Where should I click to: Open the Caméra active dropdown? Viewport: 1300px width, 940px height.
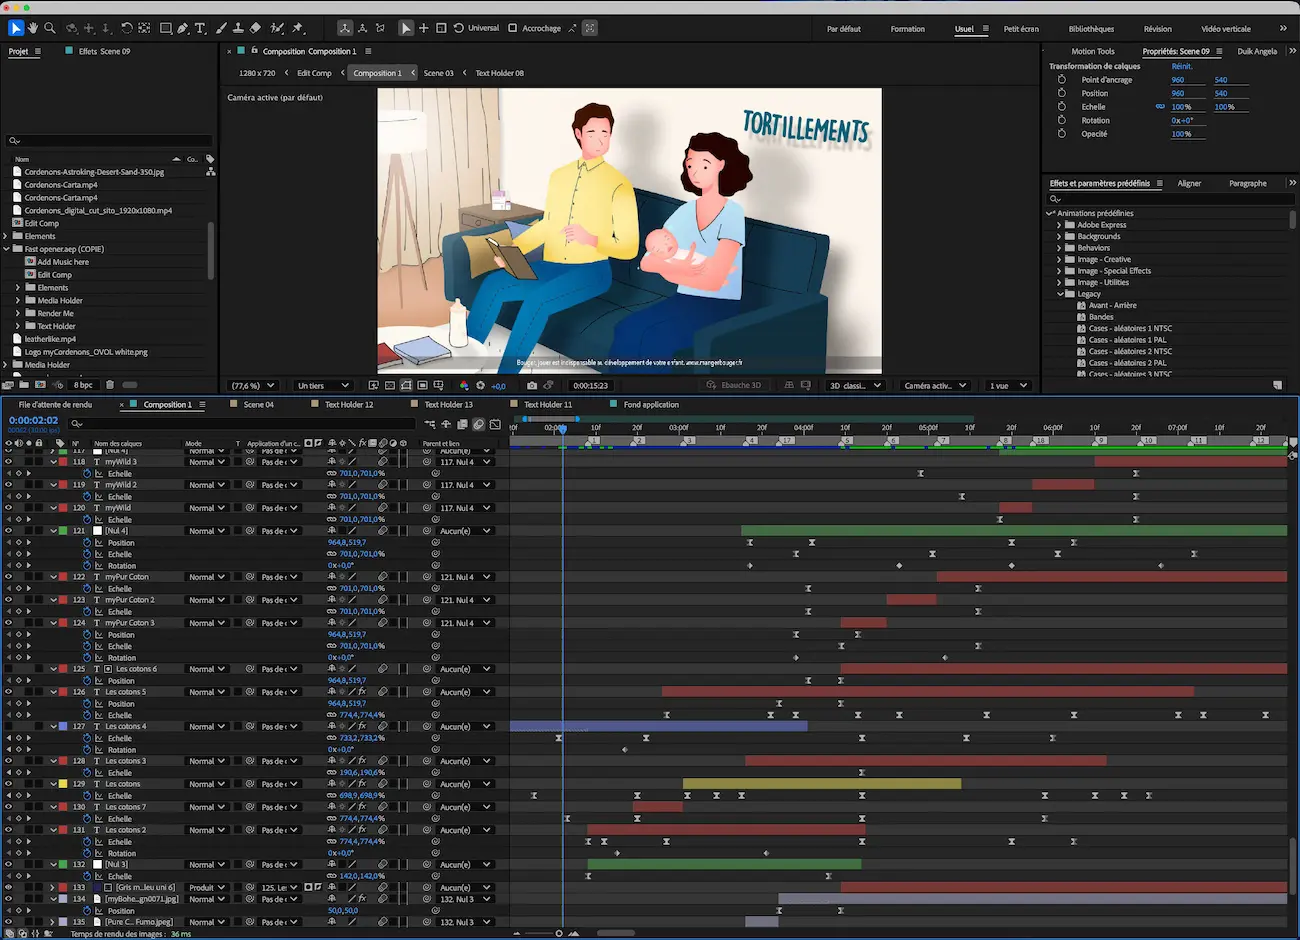coord(935,385)
